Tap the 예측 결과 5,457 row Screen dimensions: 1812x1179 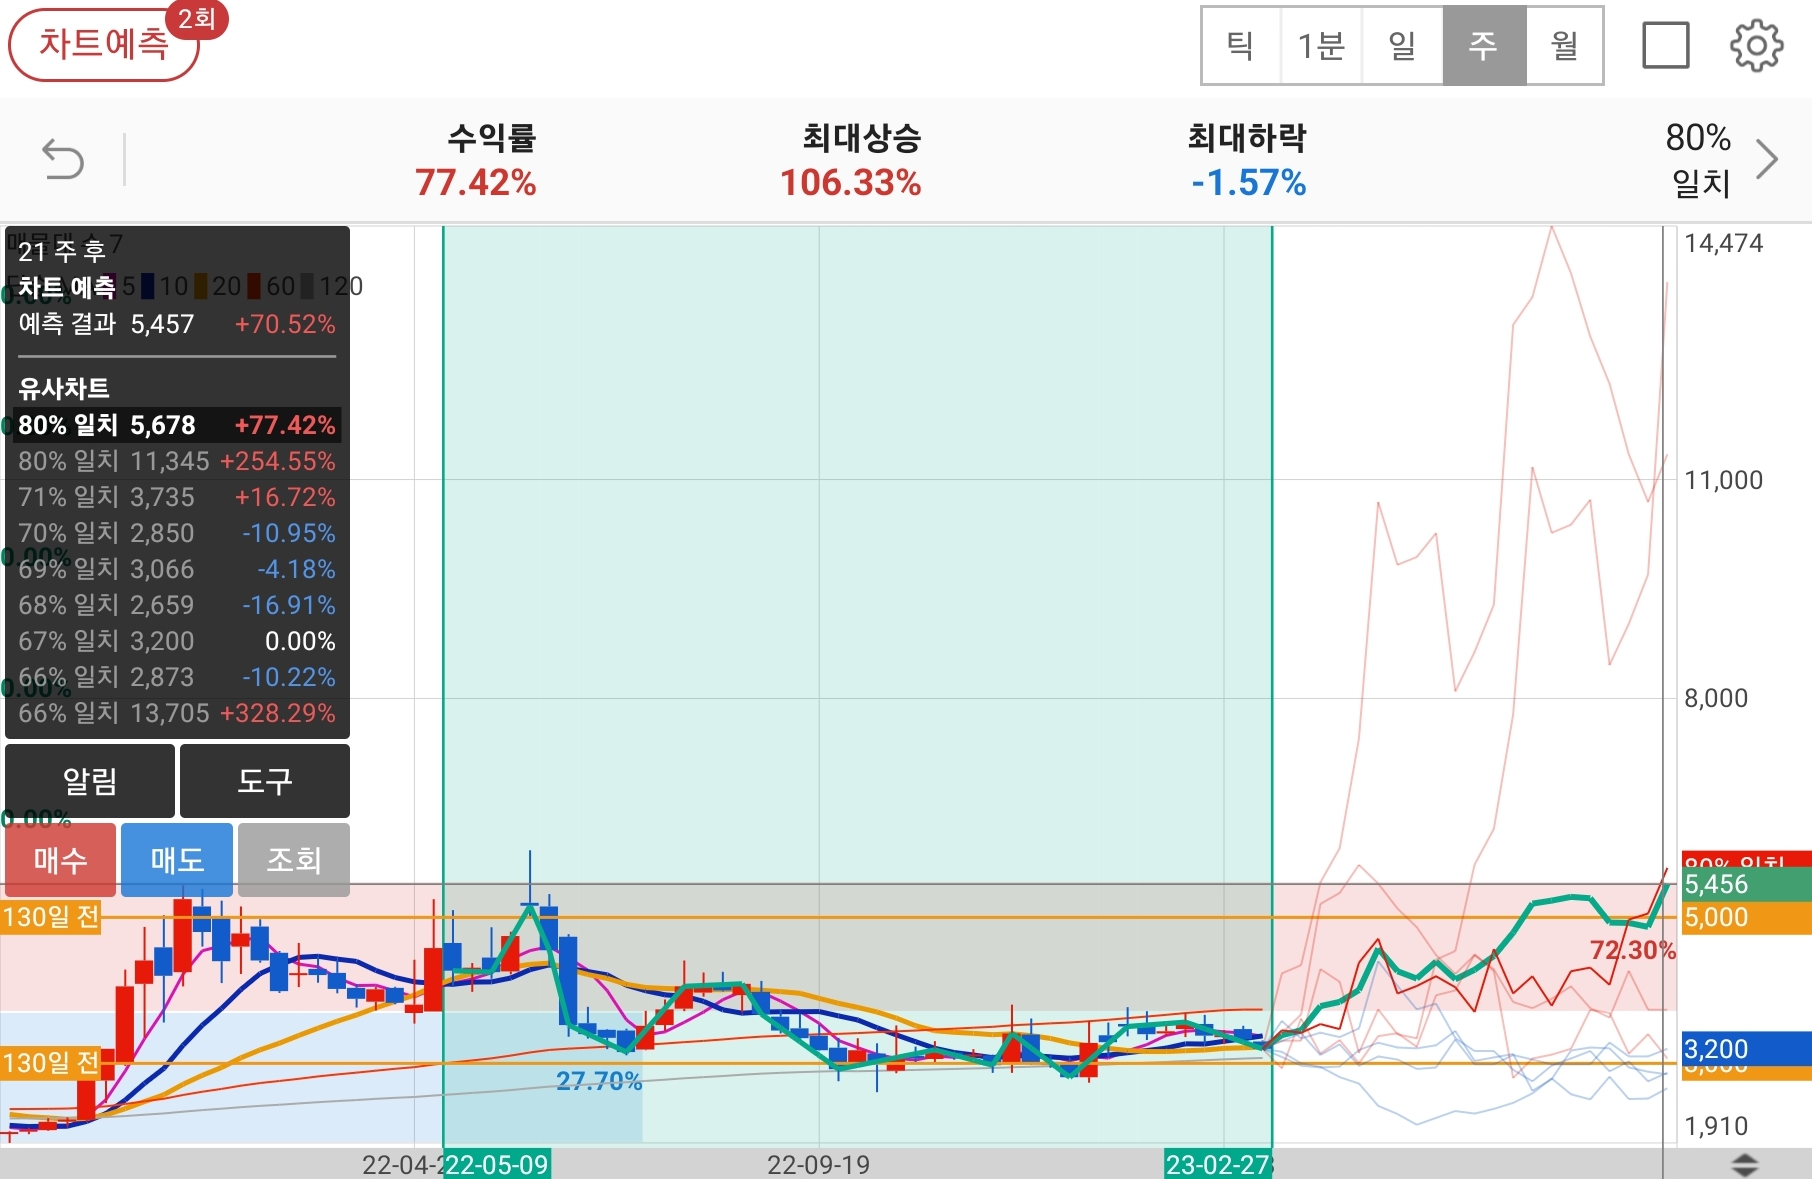(x=177, y=324)
